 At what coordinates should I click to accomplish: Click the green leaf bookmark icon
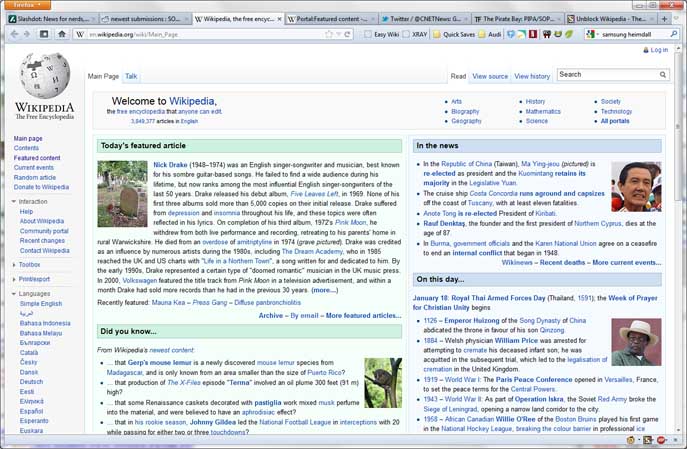(x=569, y=34)
